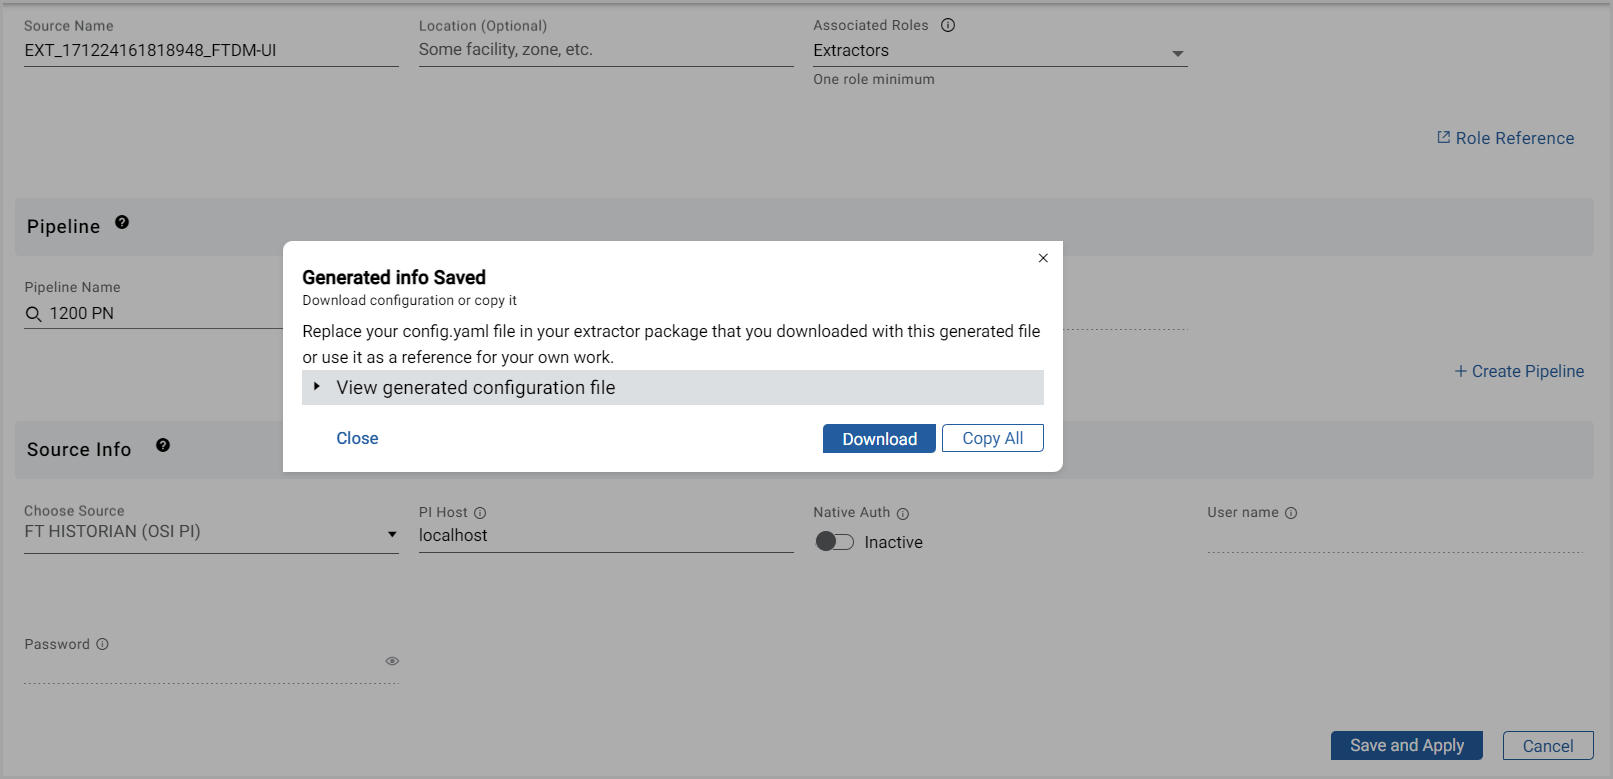
Task: Toggle the Native Auth switch
Action: (834, 542)
